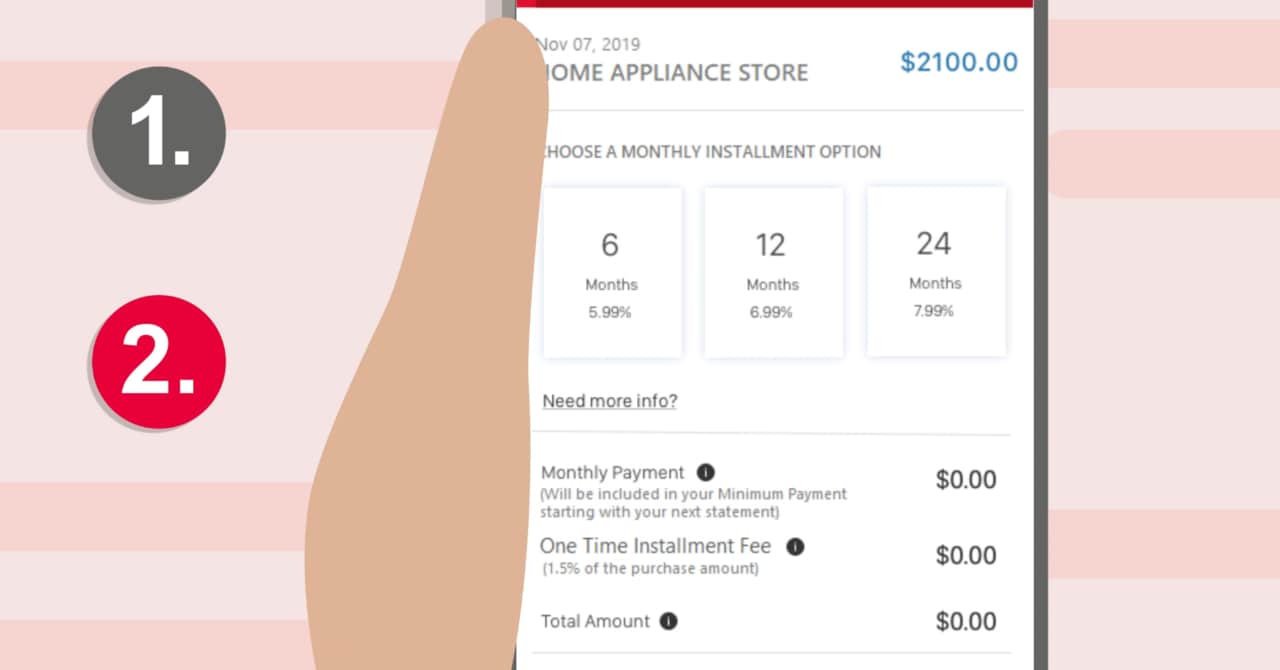The image size is (1280, 670).
Task: Click the One Time Installment Fee label
Action: point(656,546)
